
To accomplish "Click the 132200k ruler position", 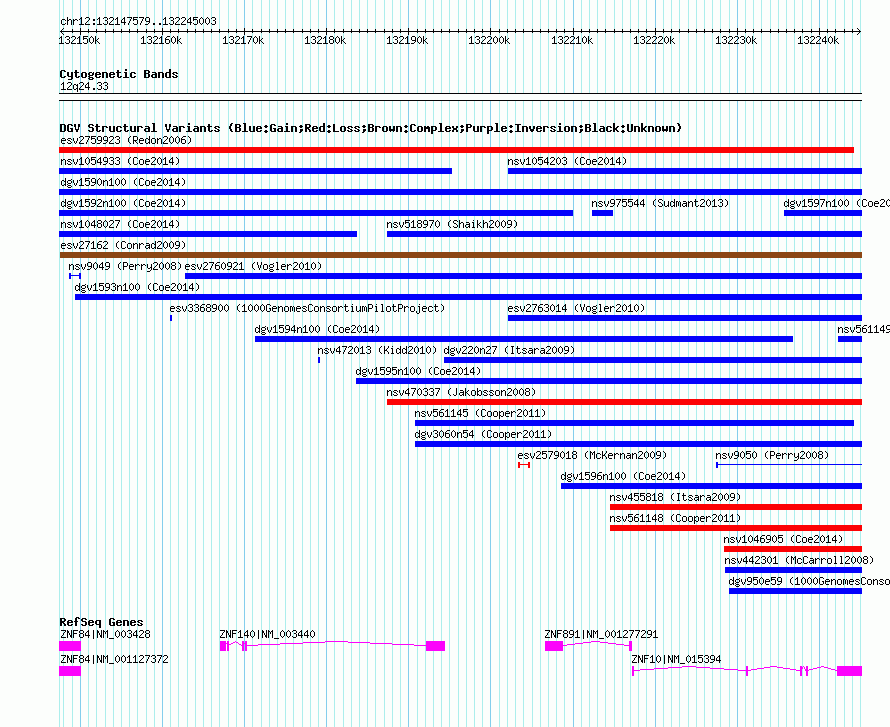I will [489, 40].
